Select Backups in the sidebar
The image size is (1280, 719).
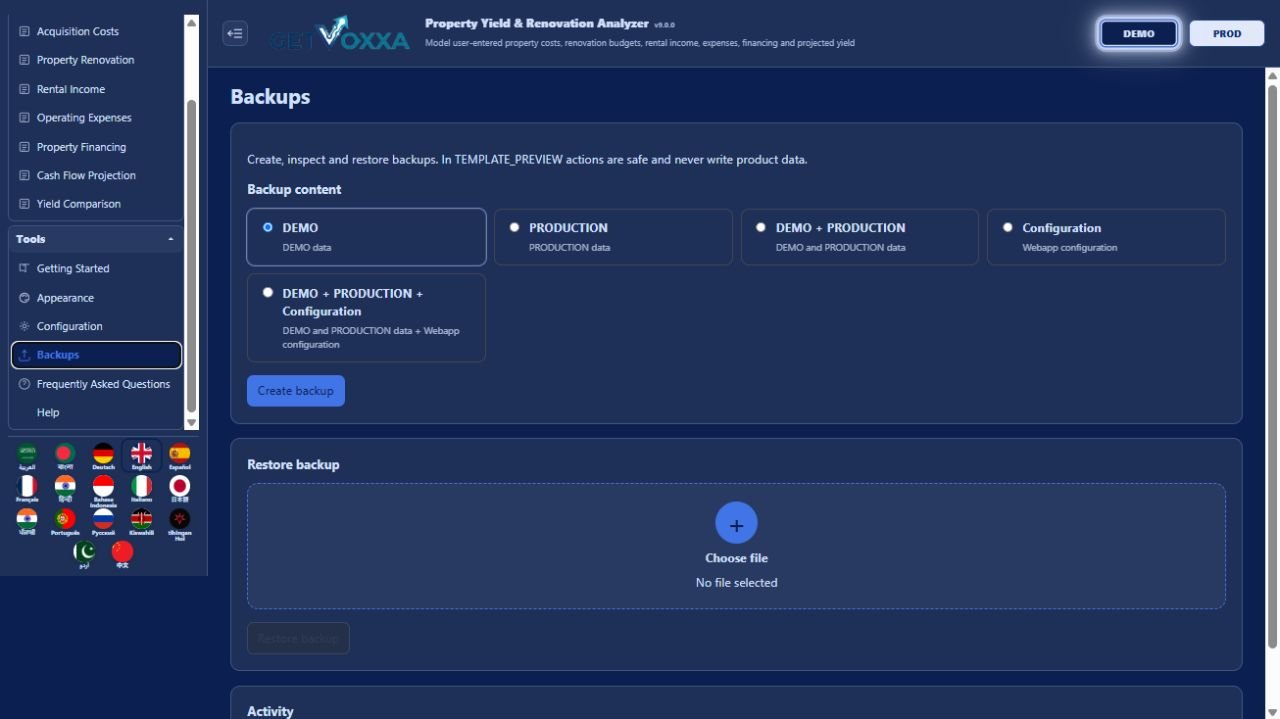click(96, 355)
